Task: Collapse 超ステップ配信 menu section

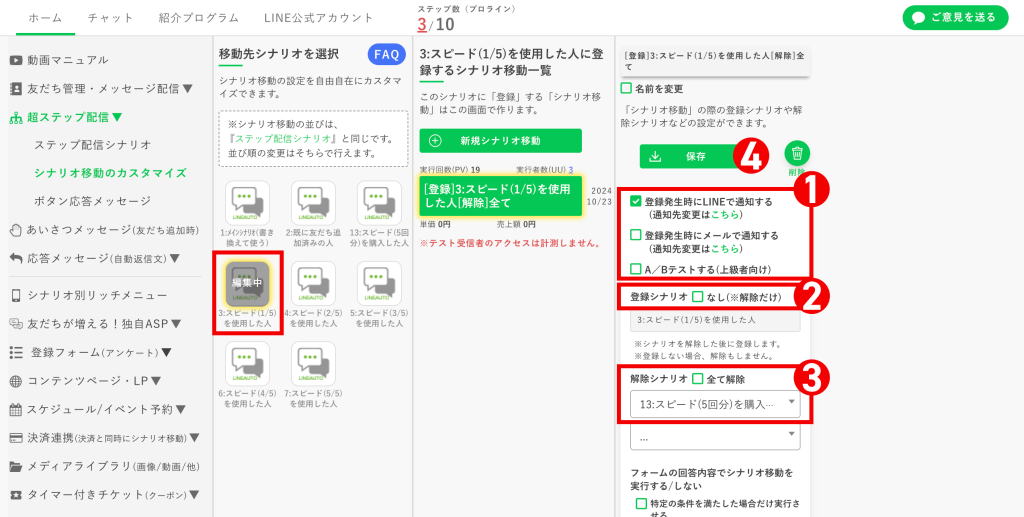Action: [66, 118]
